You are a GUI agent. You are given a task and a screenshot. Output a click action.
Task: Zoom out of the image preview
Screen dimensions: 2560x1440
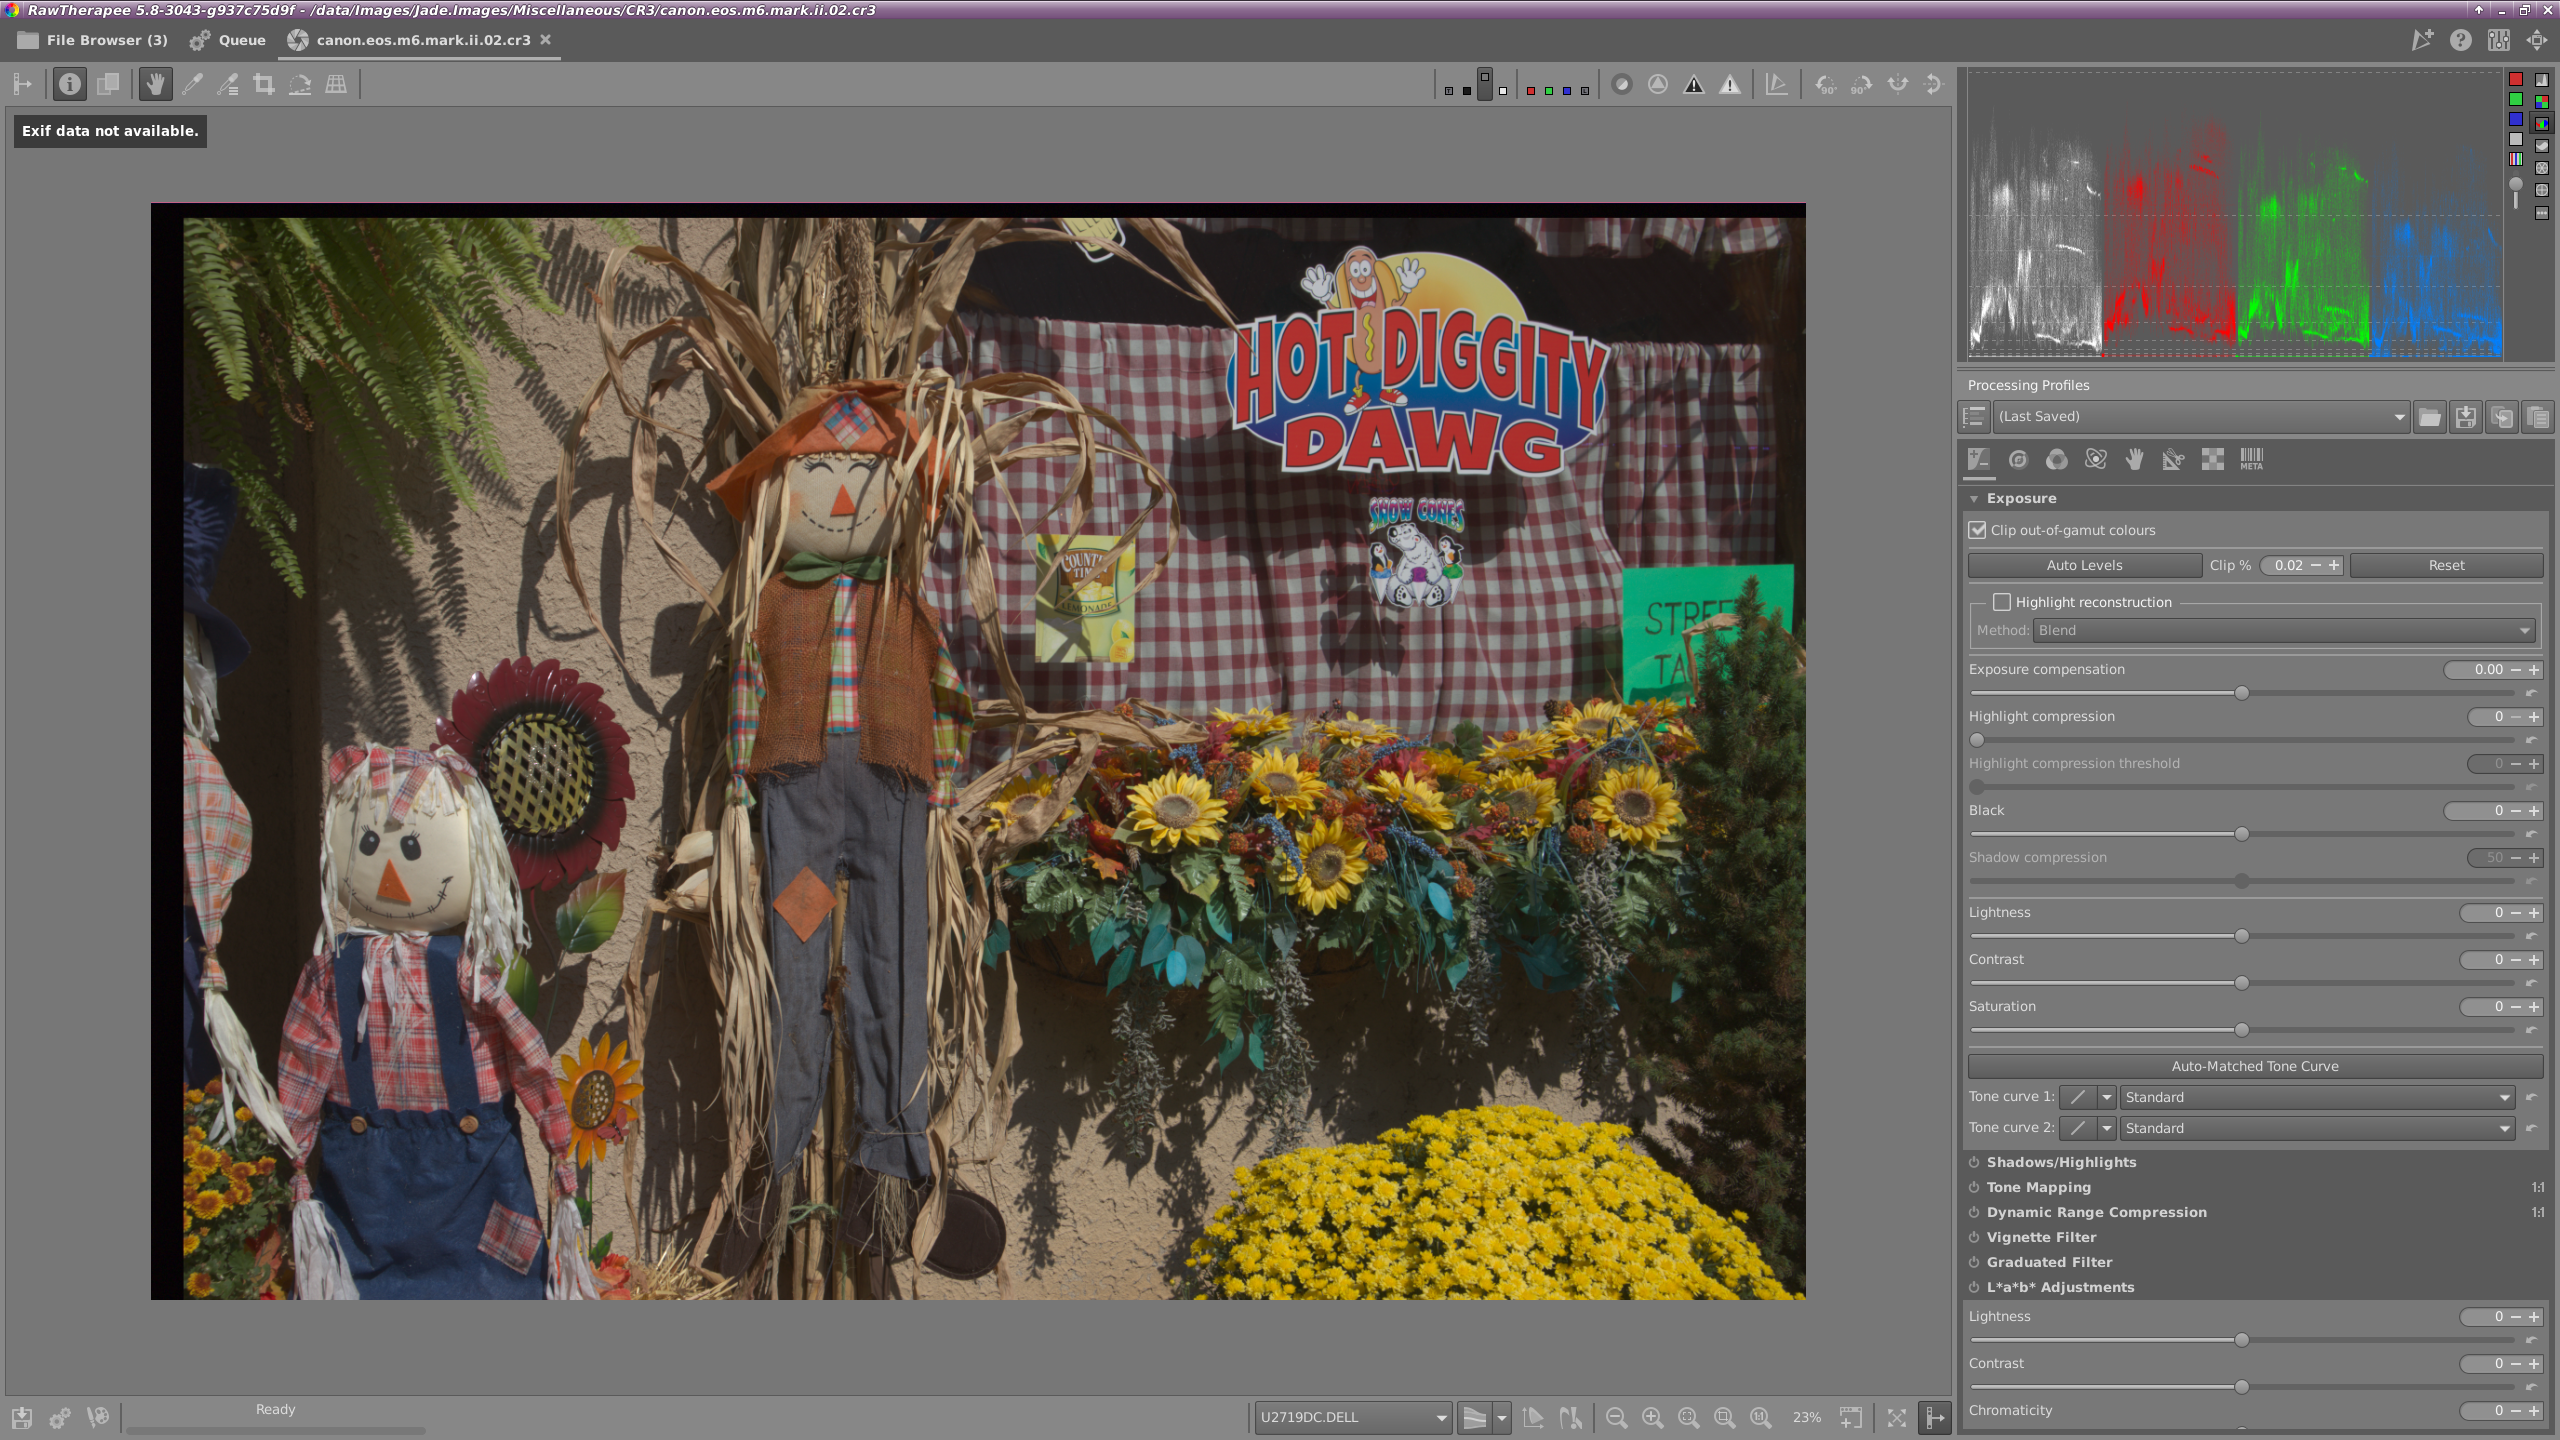[x=1616, y=1418]
